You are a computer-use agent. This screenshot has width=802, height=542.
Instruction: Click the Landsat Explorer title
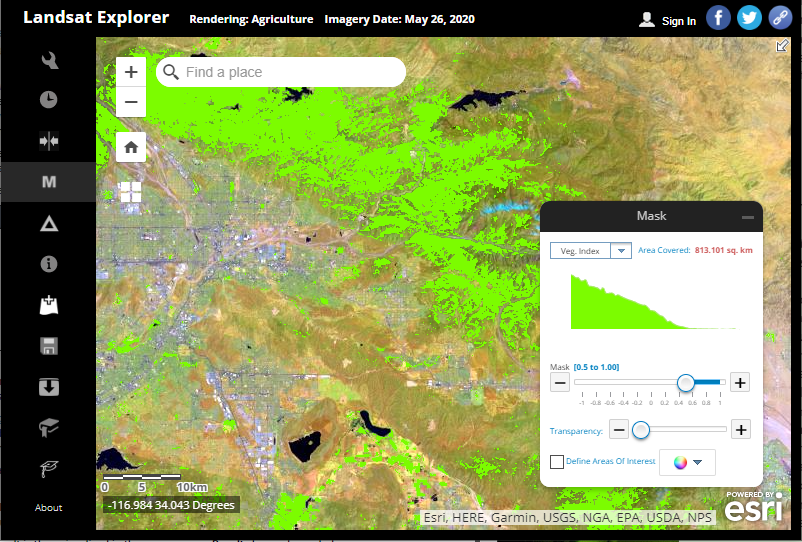(x=96, y=17)
